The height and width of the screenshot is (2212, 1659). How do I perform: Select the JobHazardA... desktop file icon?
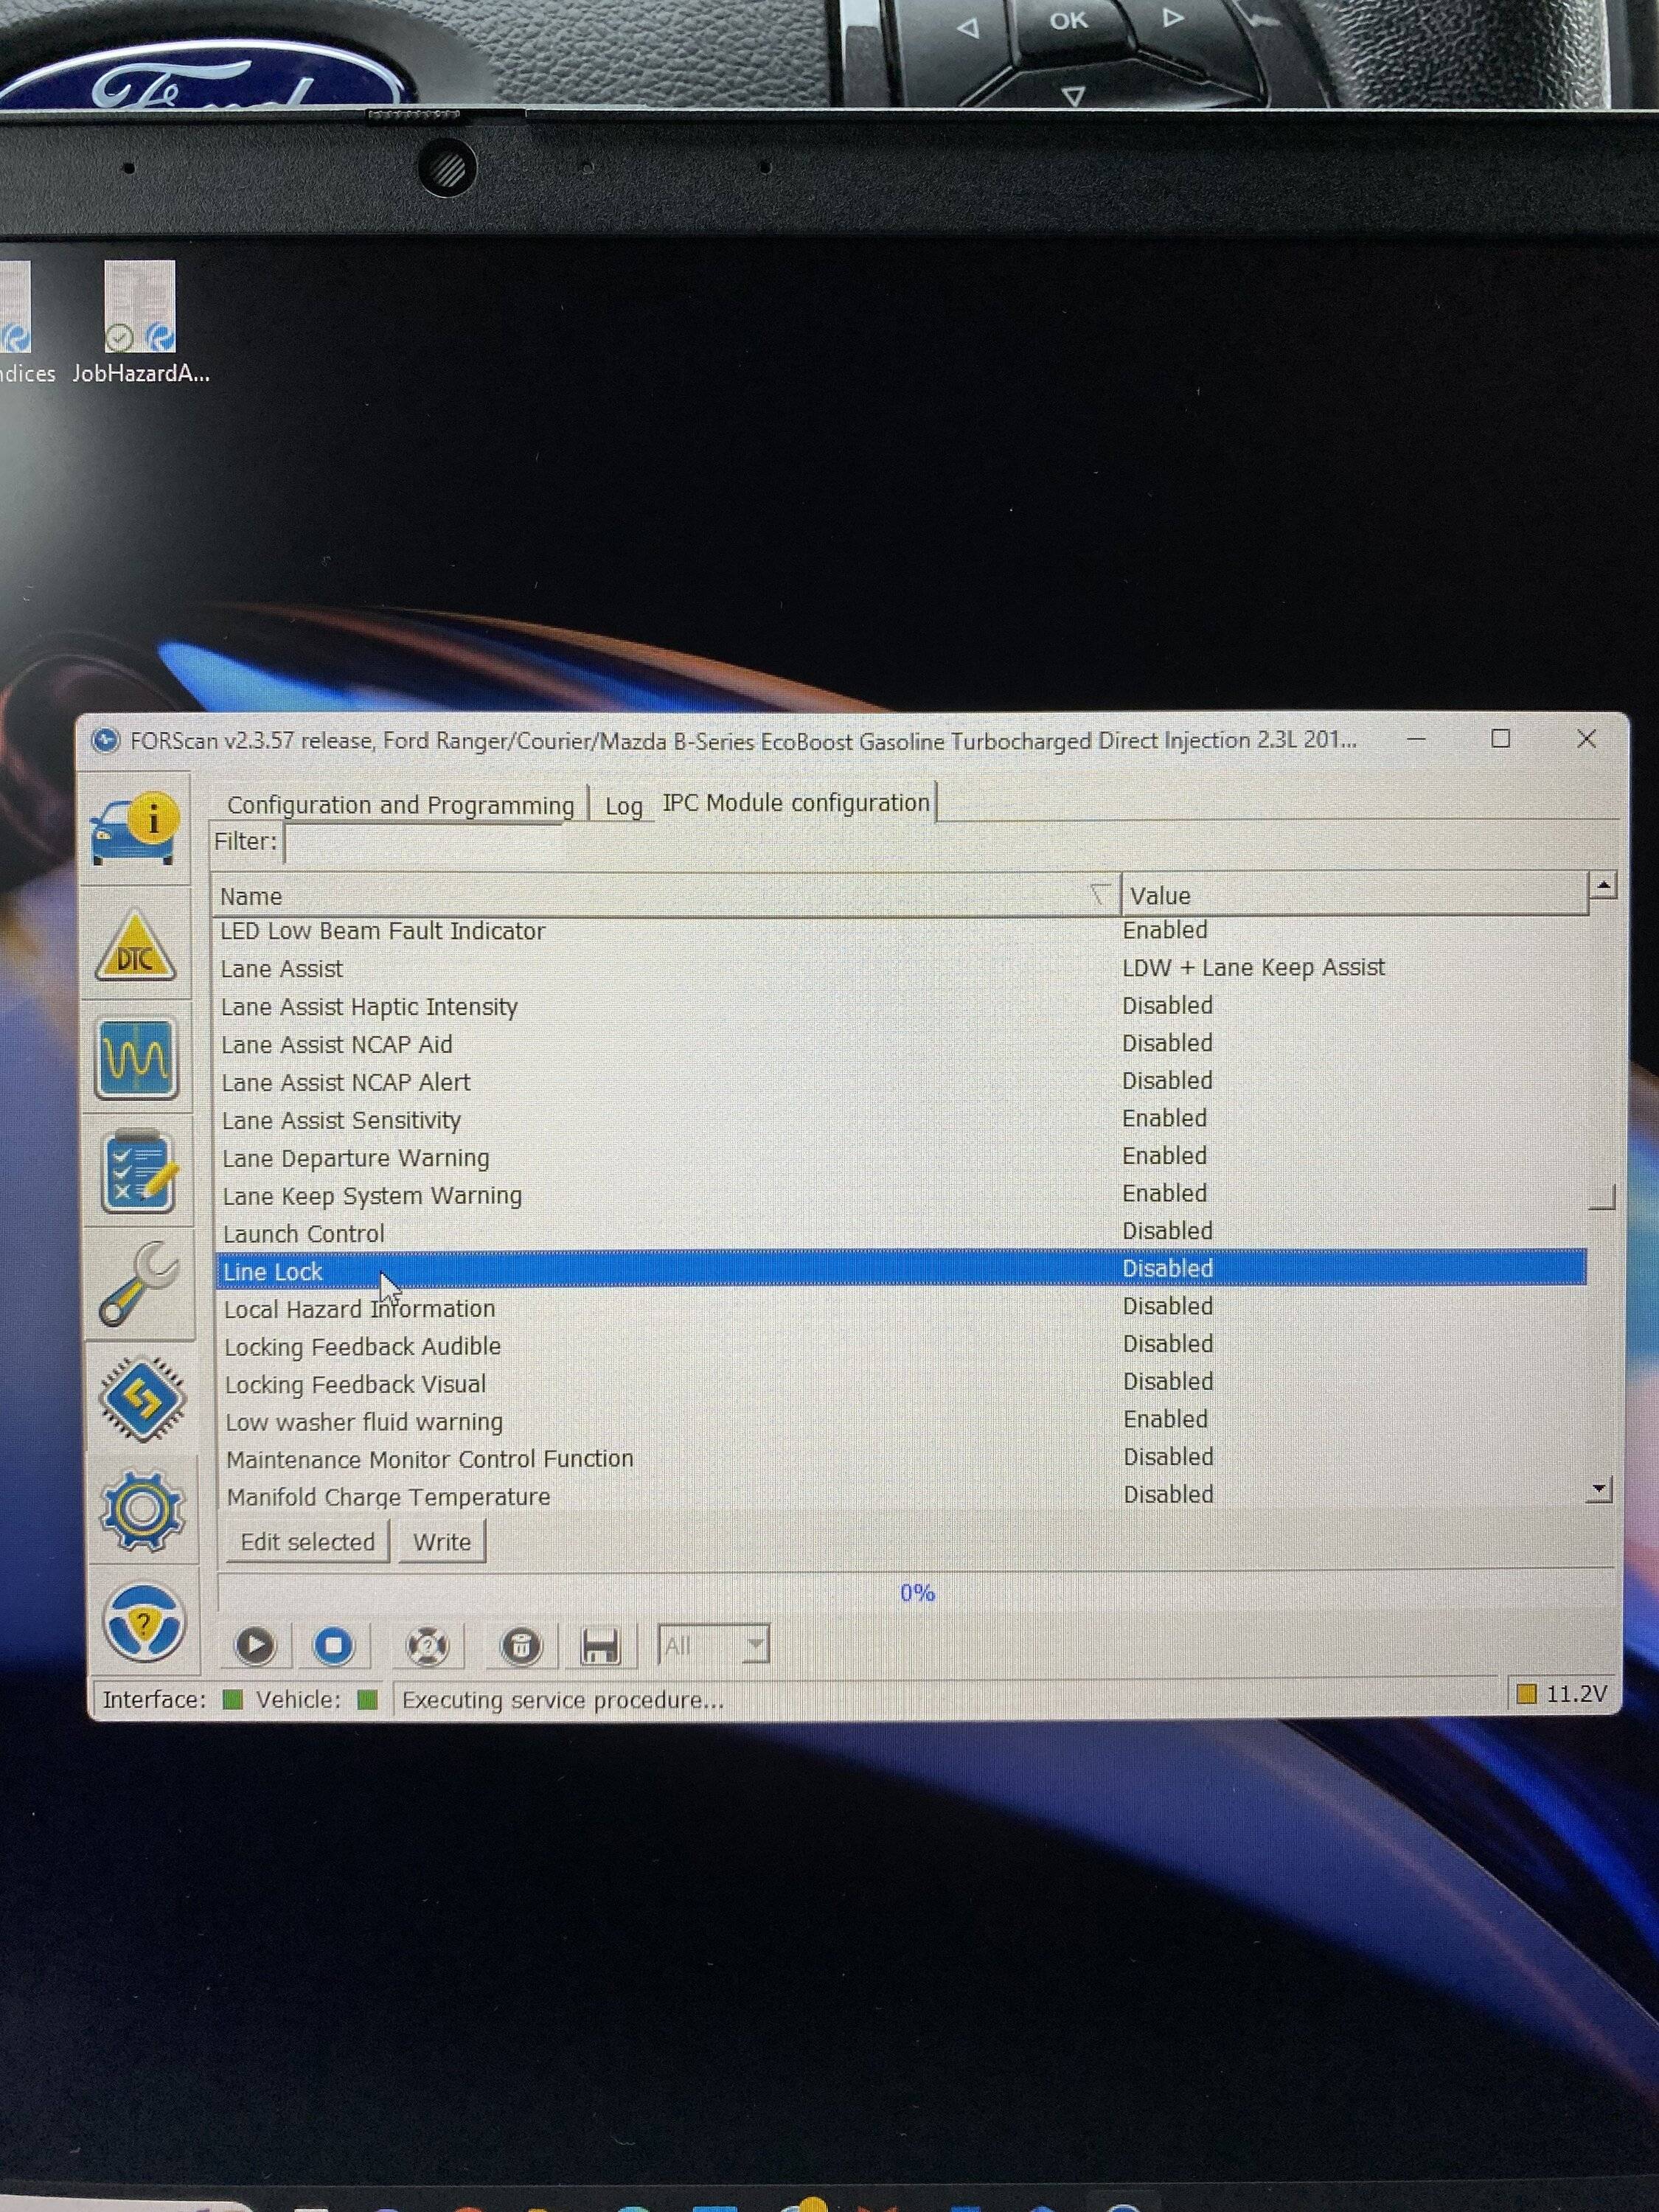(x=141, y=323)
